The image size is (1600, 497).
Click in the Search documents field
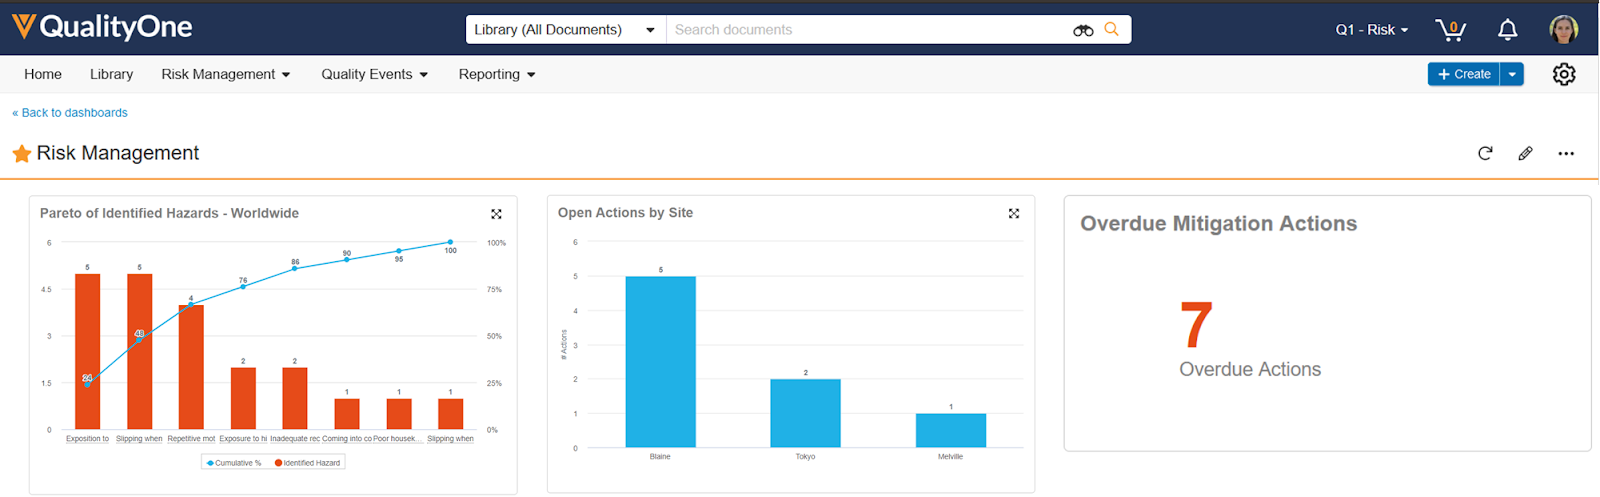[867, 30]
